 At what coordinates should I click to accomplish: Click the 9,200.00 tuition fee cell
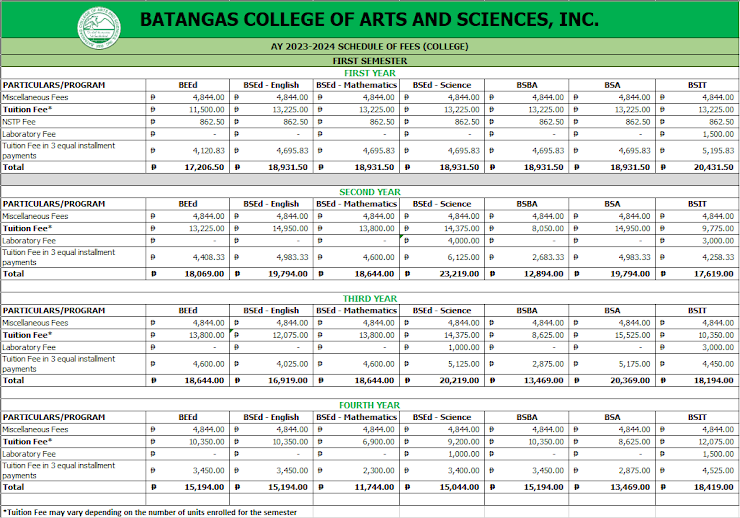(442, 442)
